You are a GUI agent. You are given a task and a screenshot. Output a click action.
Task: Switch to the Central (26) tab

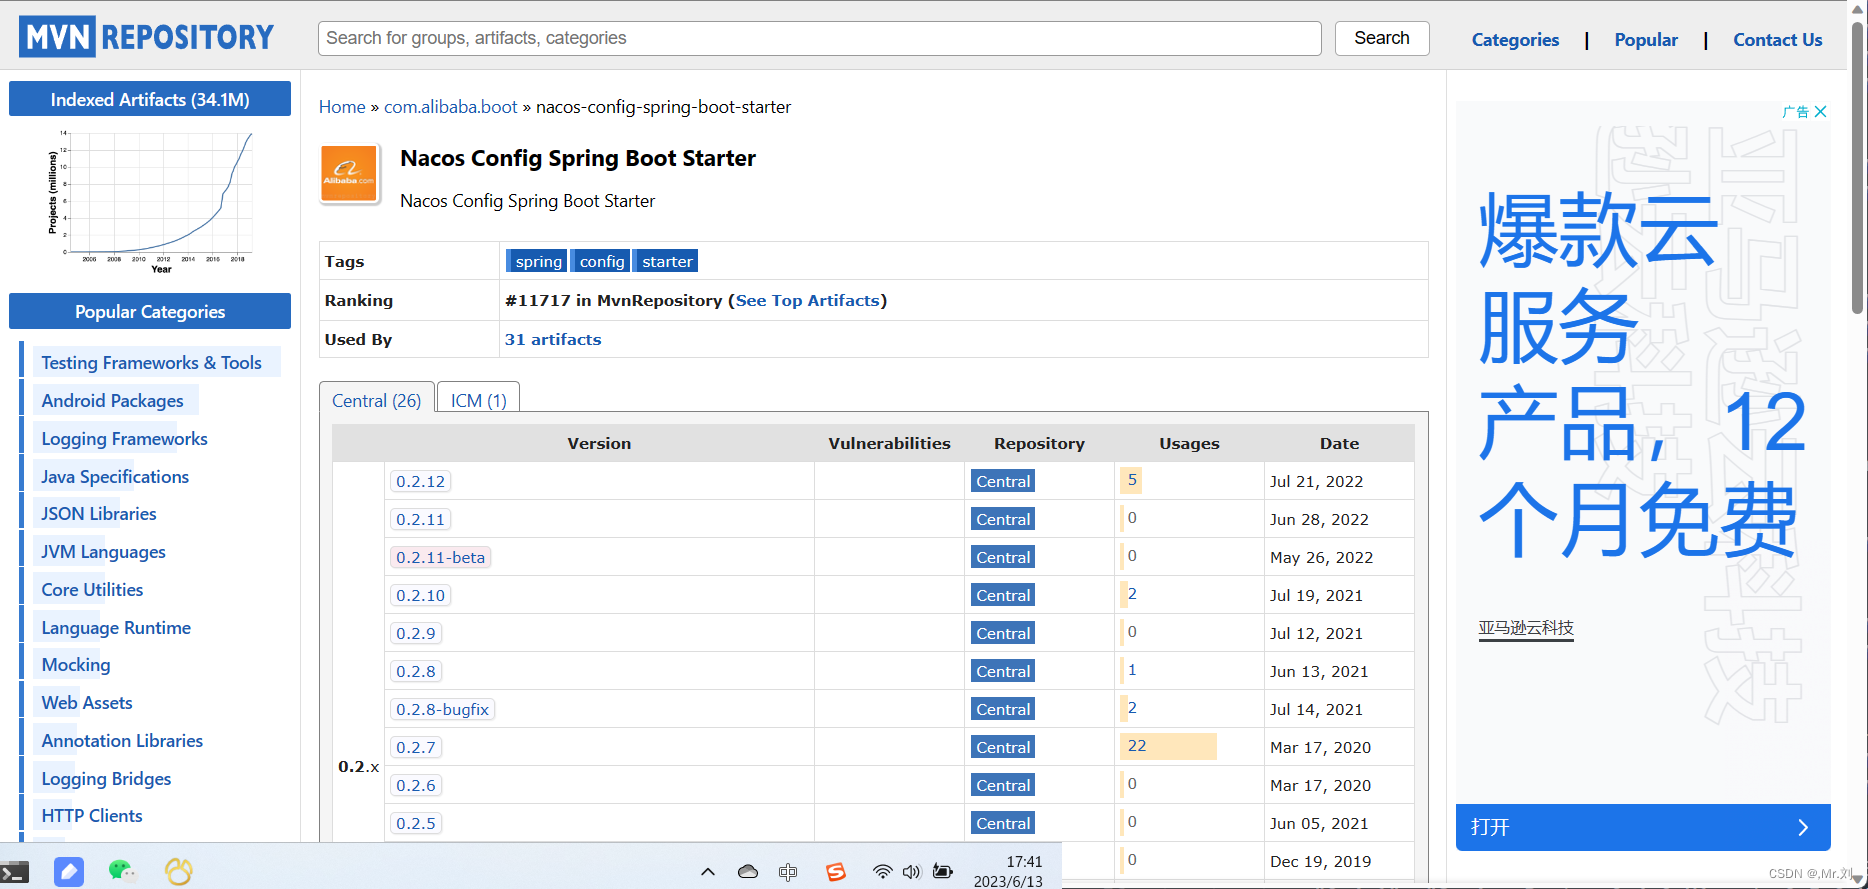point(377,400)
